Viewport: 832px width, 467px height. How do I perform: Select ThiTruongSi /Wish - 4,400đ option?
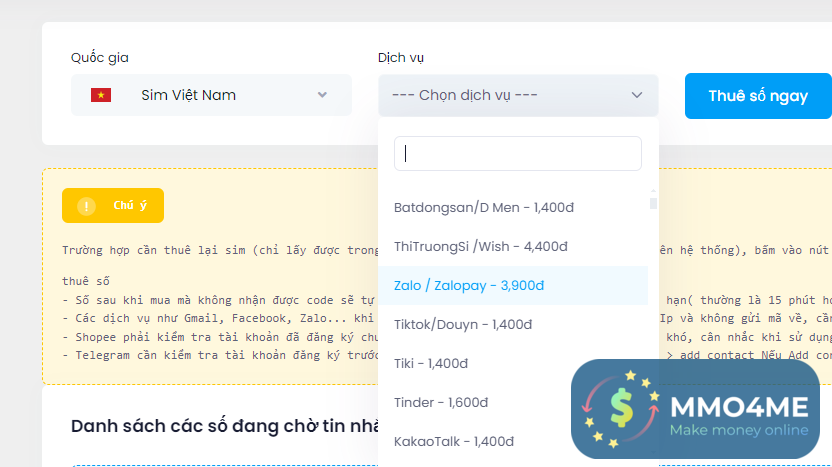(x=513, y=246)
